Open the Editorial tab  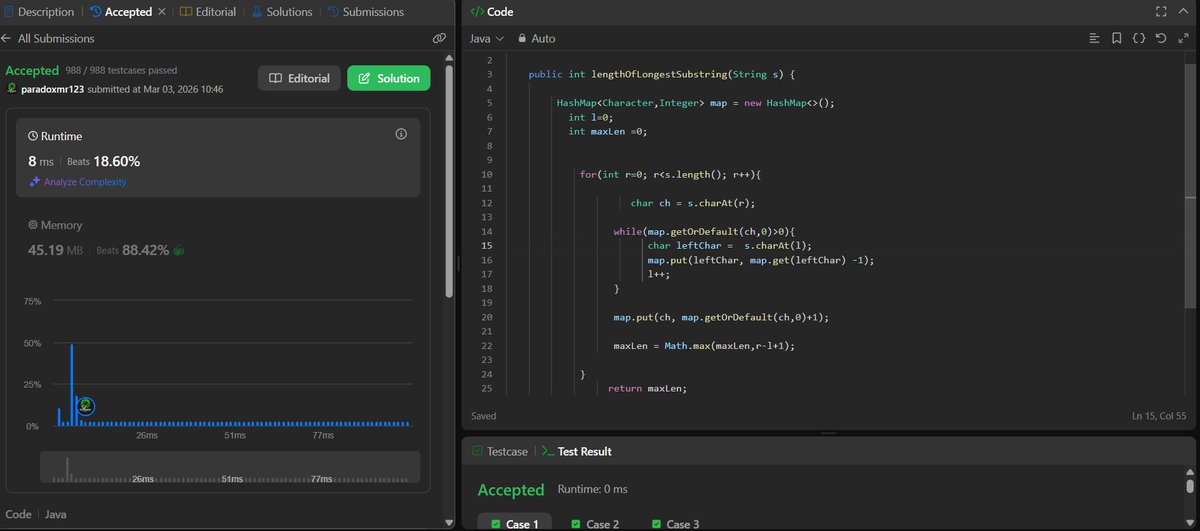tap(208, 12)
